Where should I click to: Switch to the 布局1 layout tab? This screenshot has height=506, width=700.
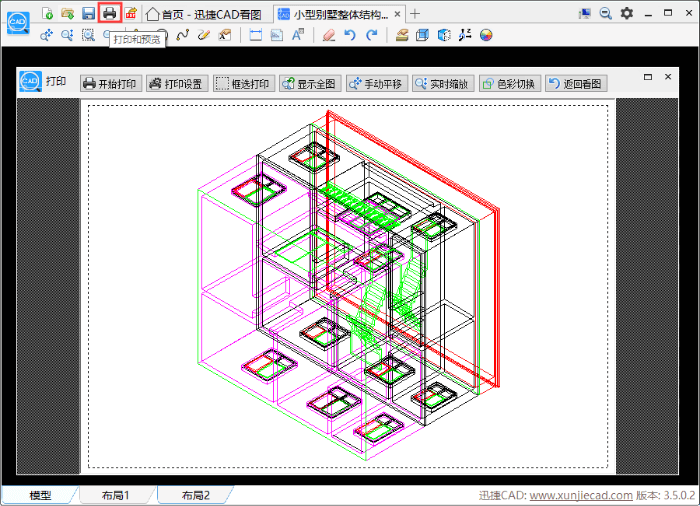(115, 495)
